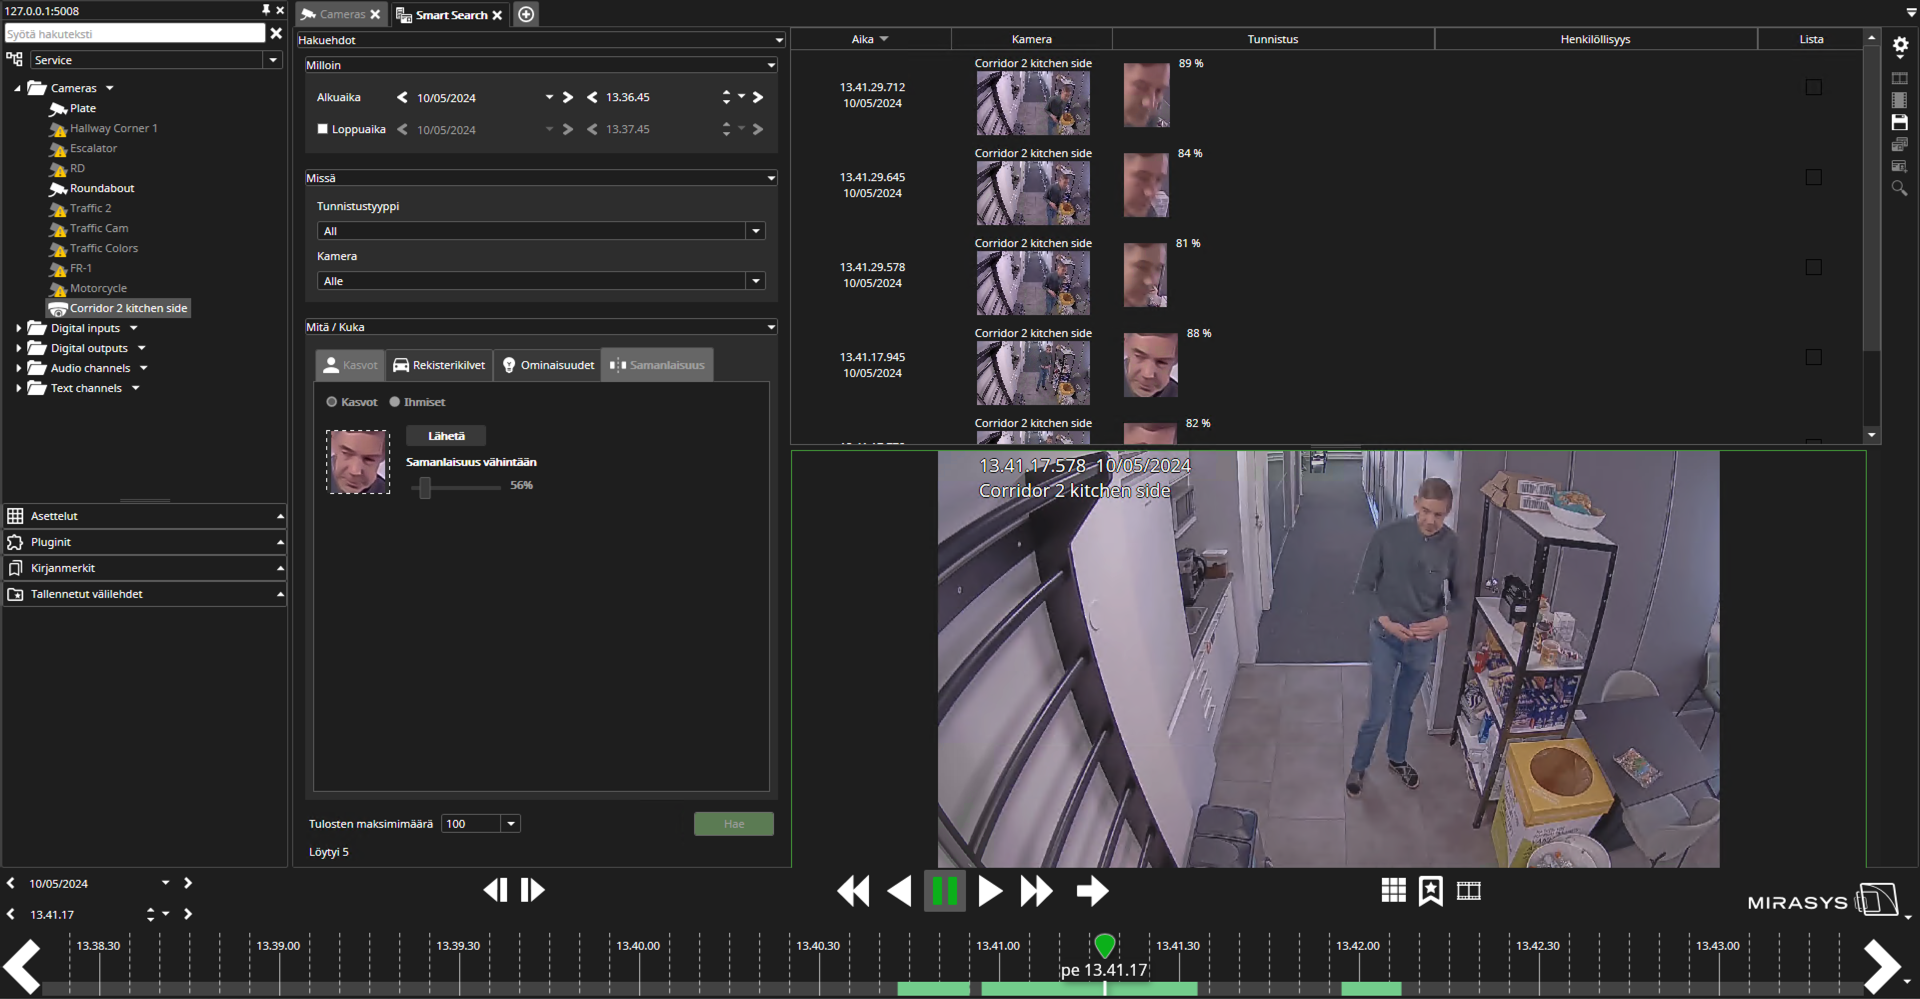Switch to the Rekisterikilvet tab
This screenshot has width=1920, height=999.
click(x=439, y=365)
